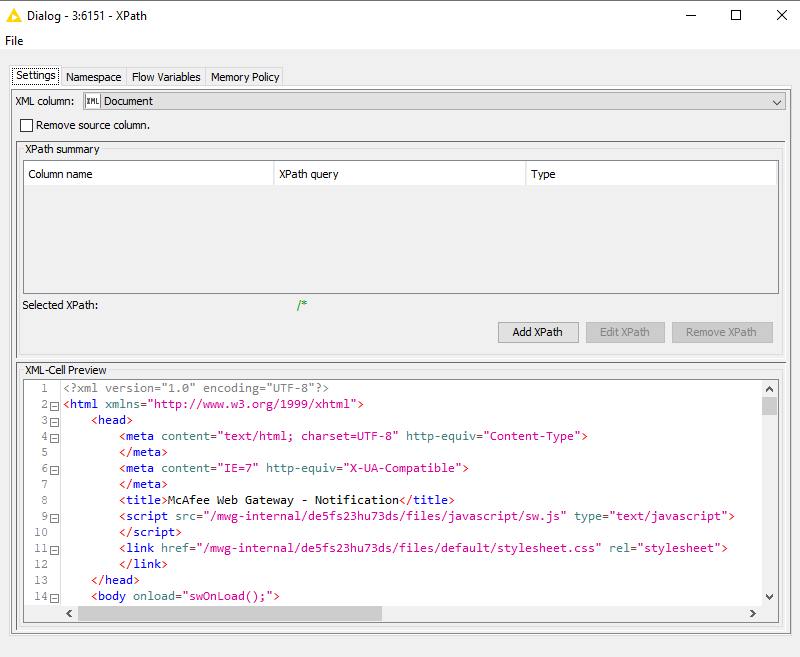
Task: Click the title text 'McAfee Web Gateway - Notification'
Action: [283, 500]
